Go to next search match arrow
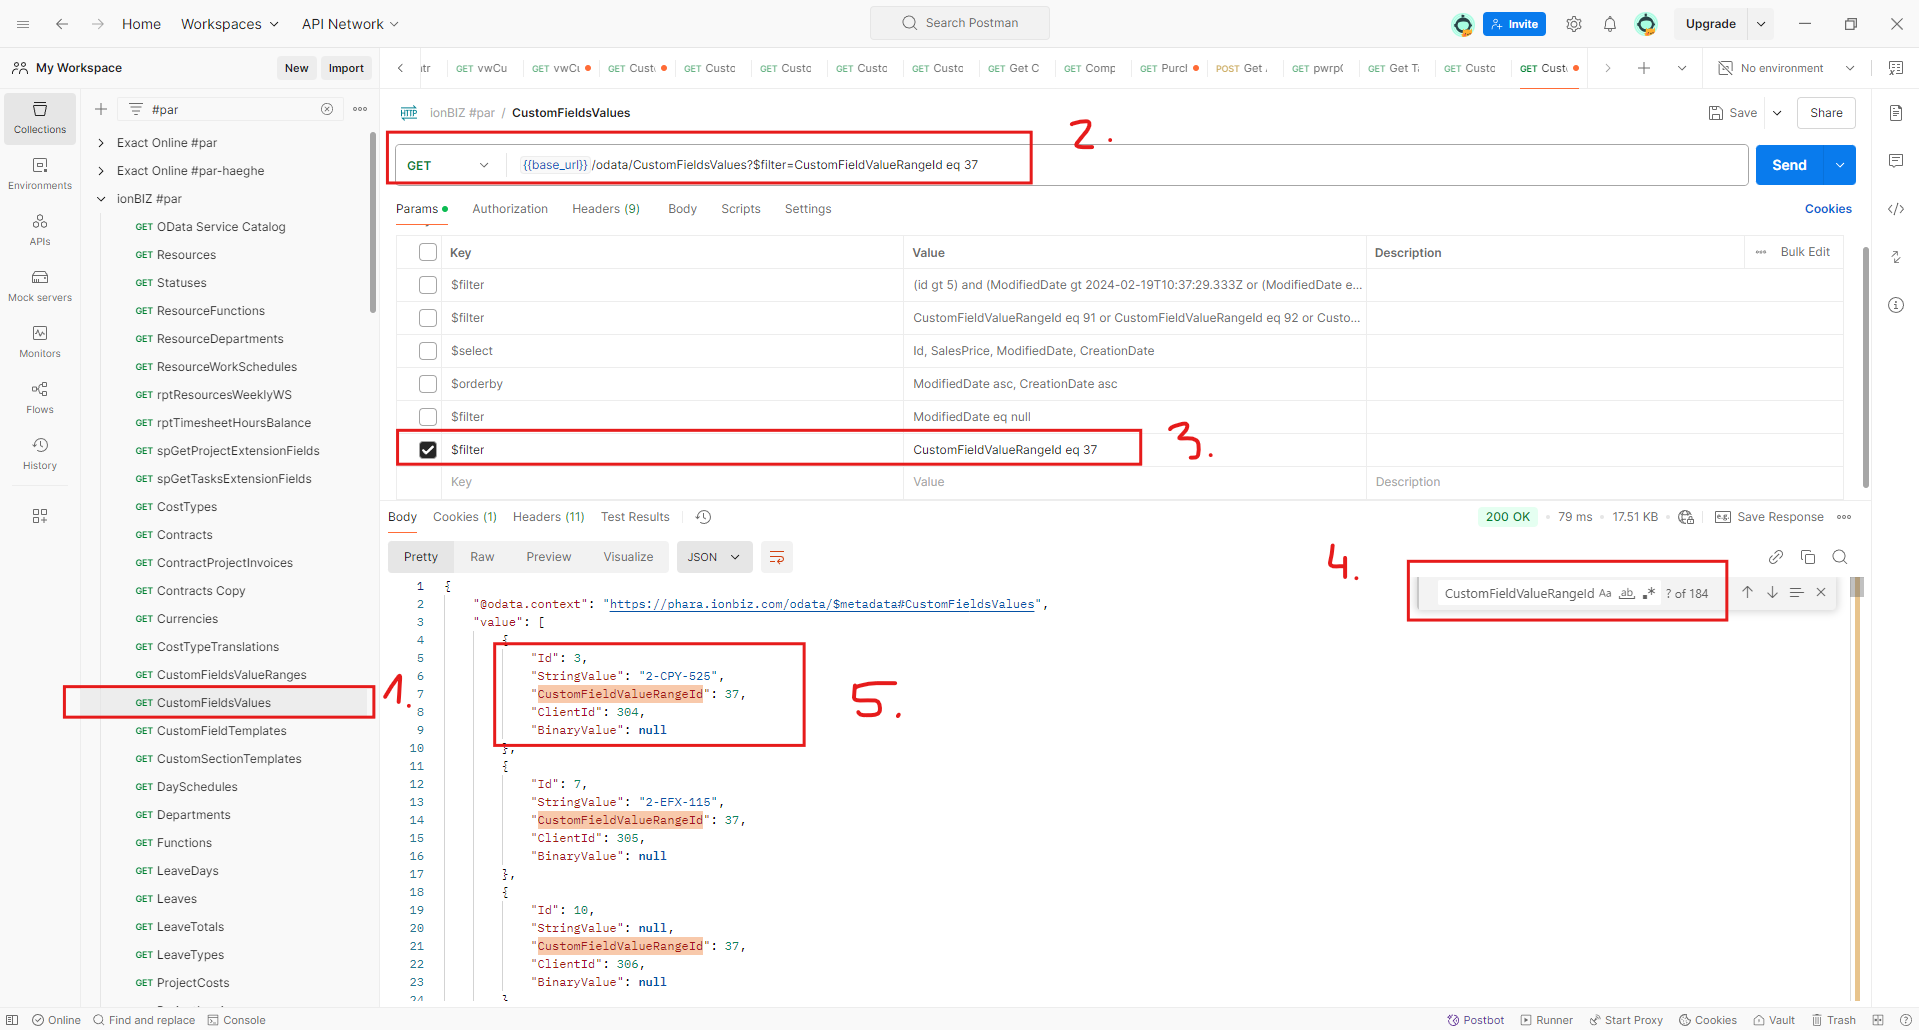Image resolution: width=1919 pixels, height=1030 pixels. click(1772, 593)
